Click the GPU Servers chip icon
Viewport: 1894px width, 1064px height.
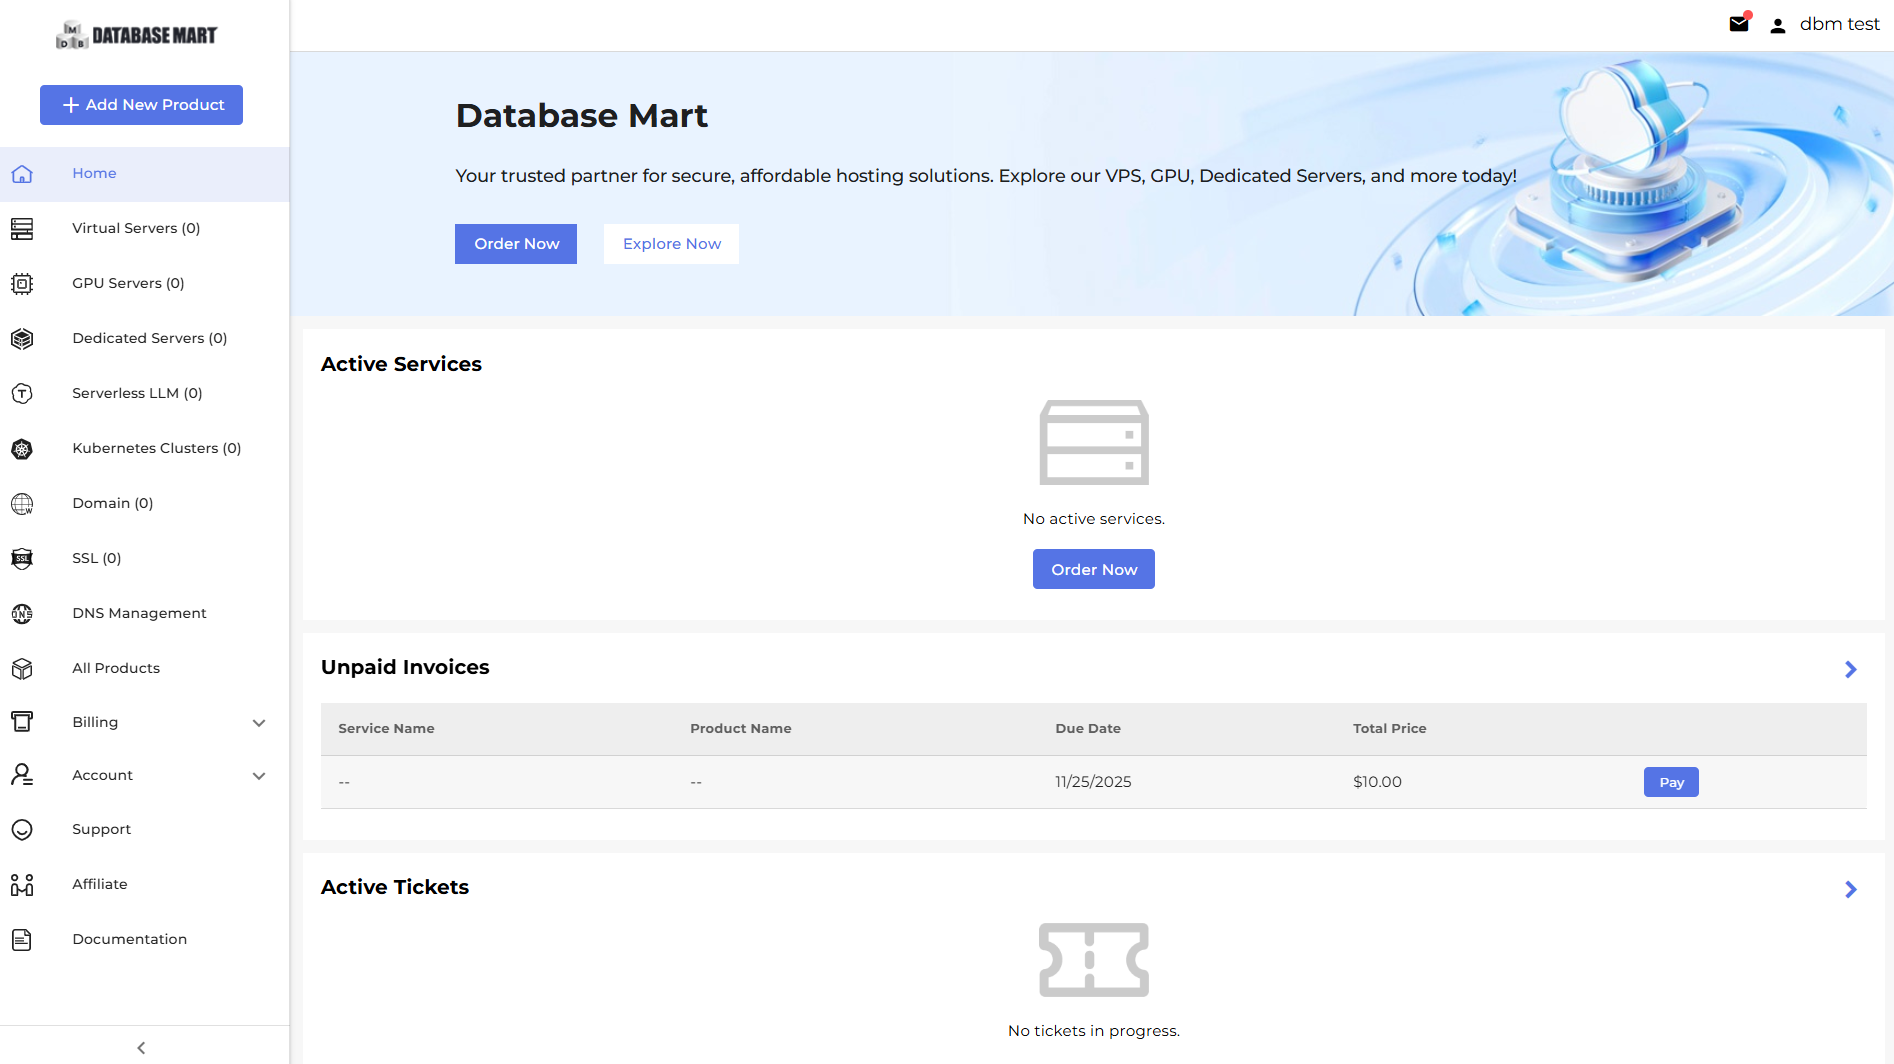(x=22, y=284)
